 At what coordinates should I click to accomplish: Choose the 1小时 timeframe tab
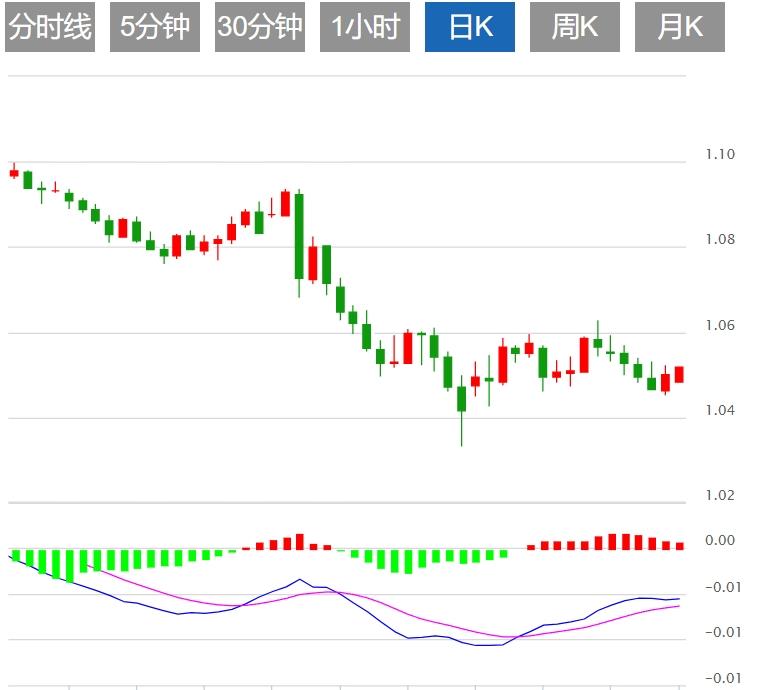point(365,27)
